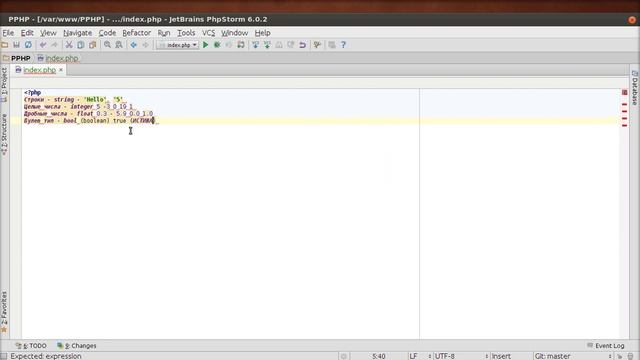Image resolution: width=640 pixels, height=360 pixels.
Task: Open the Event Log panel
Action: [x=606, y=346]
